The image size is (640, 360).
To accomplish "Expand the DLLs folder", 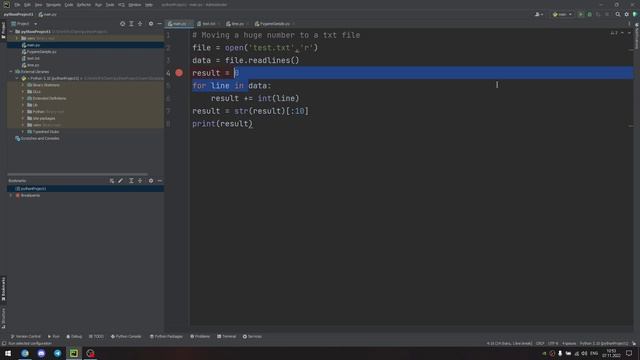I will coord(23,92).
